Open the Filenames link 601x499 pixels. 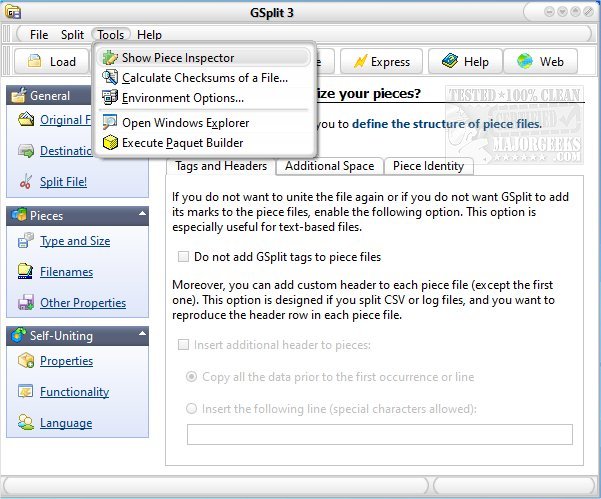[66, 272]
